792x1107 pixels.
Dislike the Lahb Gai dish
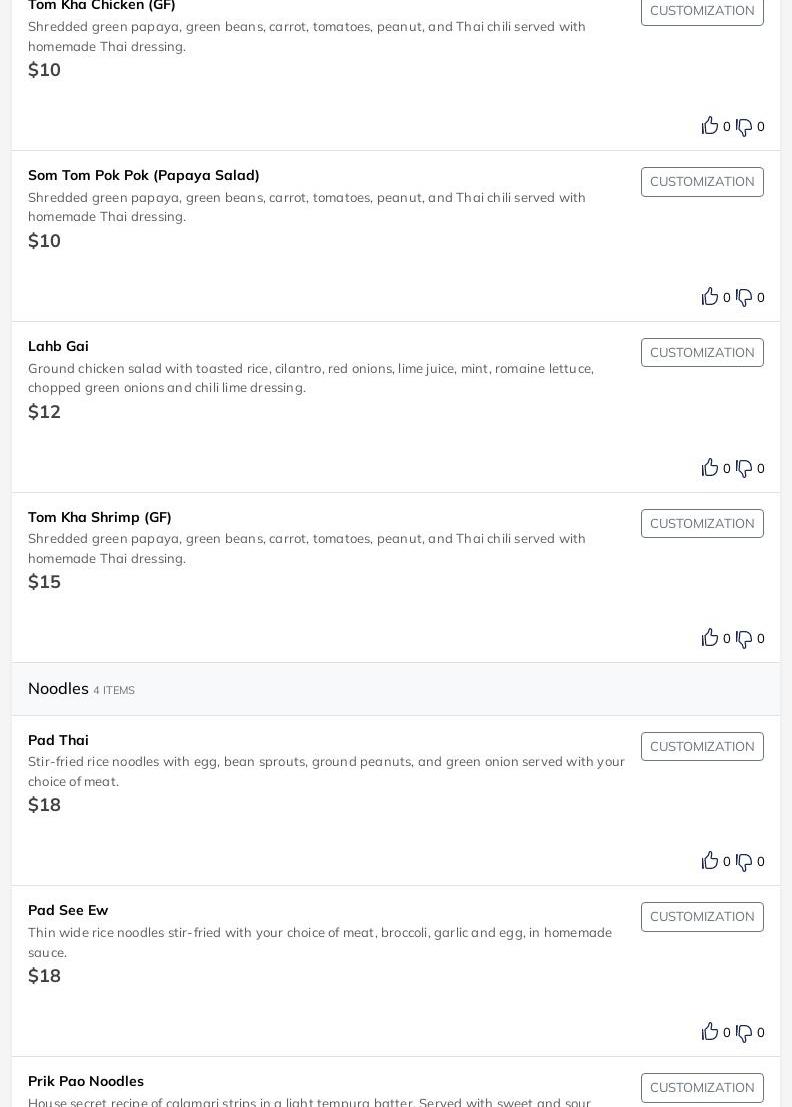[x=744, y=468]
